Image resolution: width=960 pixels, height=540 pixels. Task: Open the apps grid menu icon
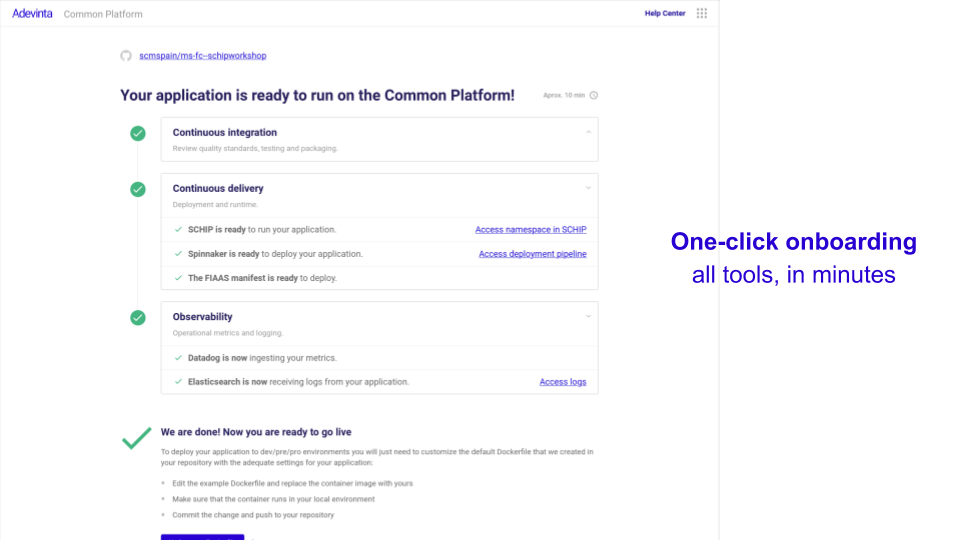click(x=702, y=14)
